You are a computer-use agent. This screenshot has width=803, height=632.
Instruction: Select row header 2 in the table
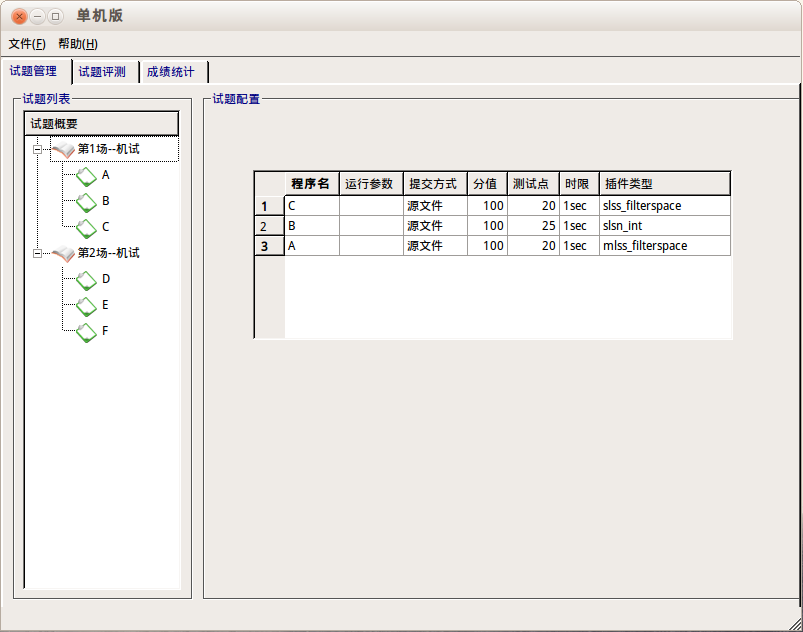coord(264,226)
